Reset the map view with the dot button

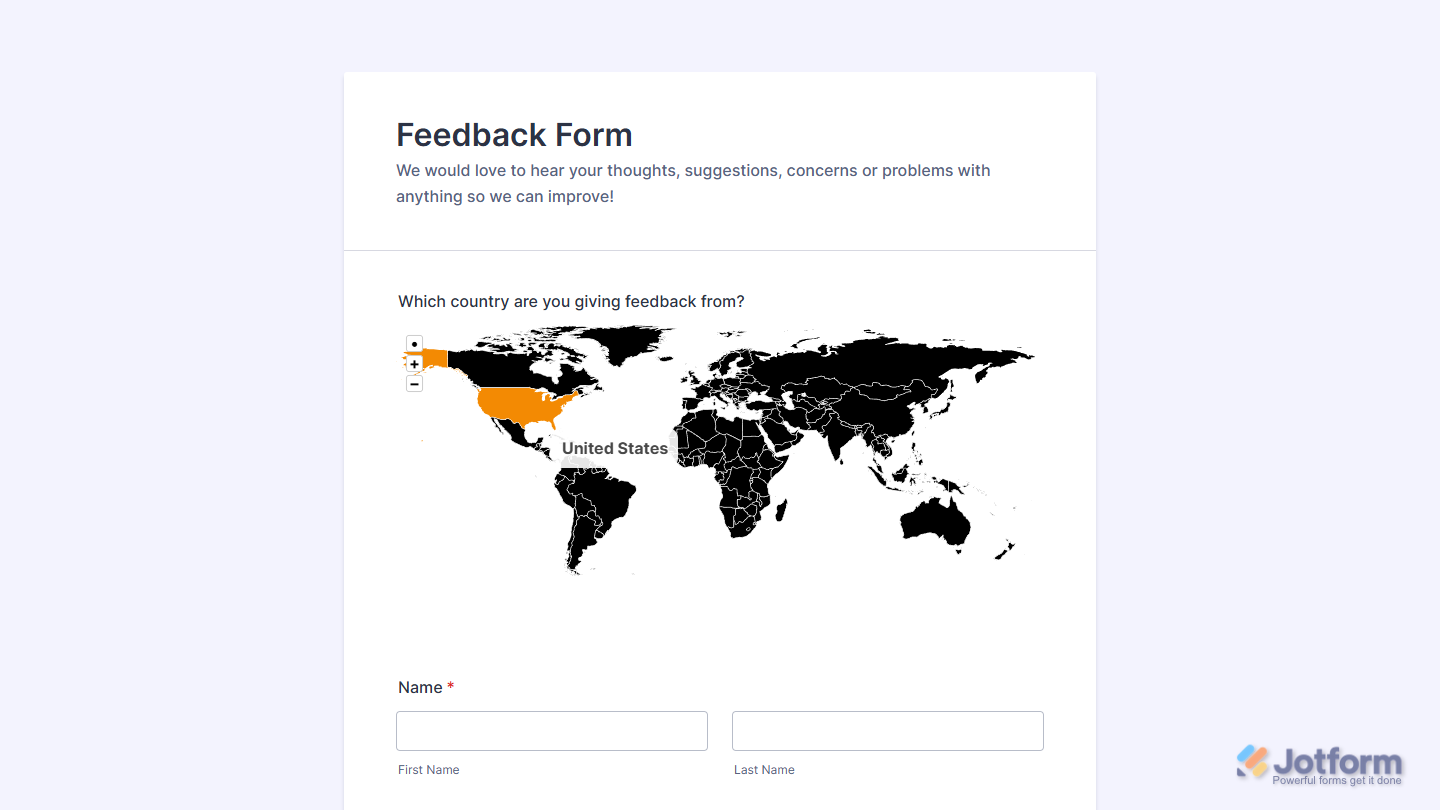pyautogui.click(x=414, y=343)
